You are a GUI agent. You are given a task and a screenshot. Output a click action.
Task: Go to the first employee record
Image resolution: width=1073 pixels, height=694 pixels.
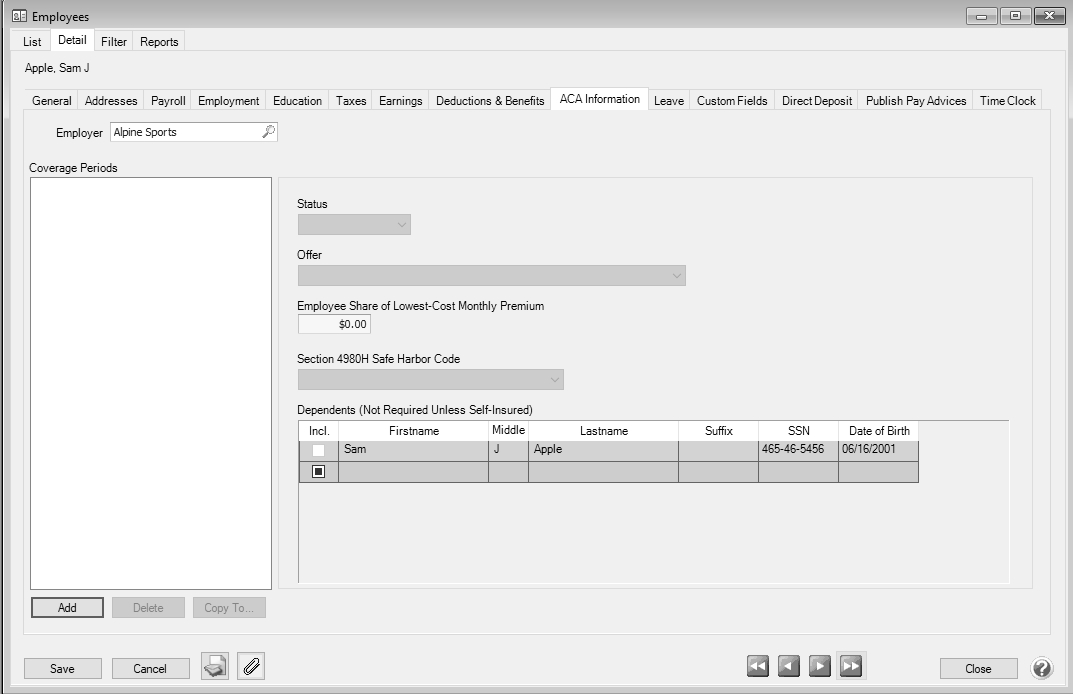click(758, 666)
